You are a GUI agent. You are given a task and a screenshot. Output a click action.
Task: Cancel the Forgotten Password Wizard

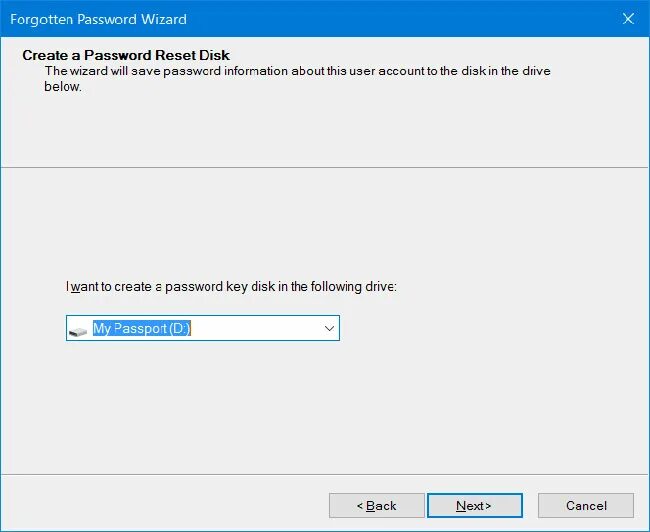586,506
